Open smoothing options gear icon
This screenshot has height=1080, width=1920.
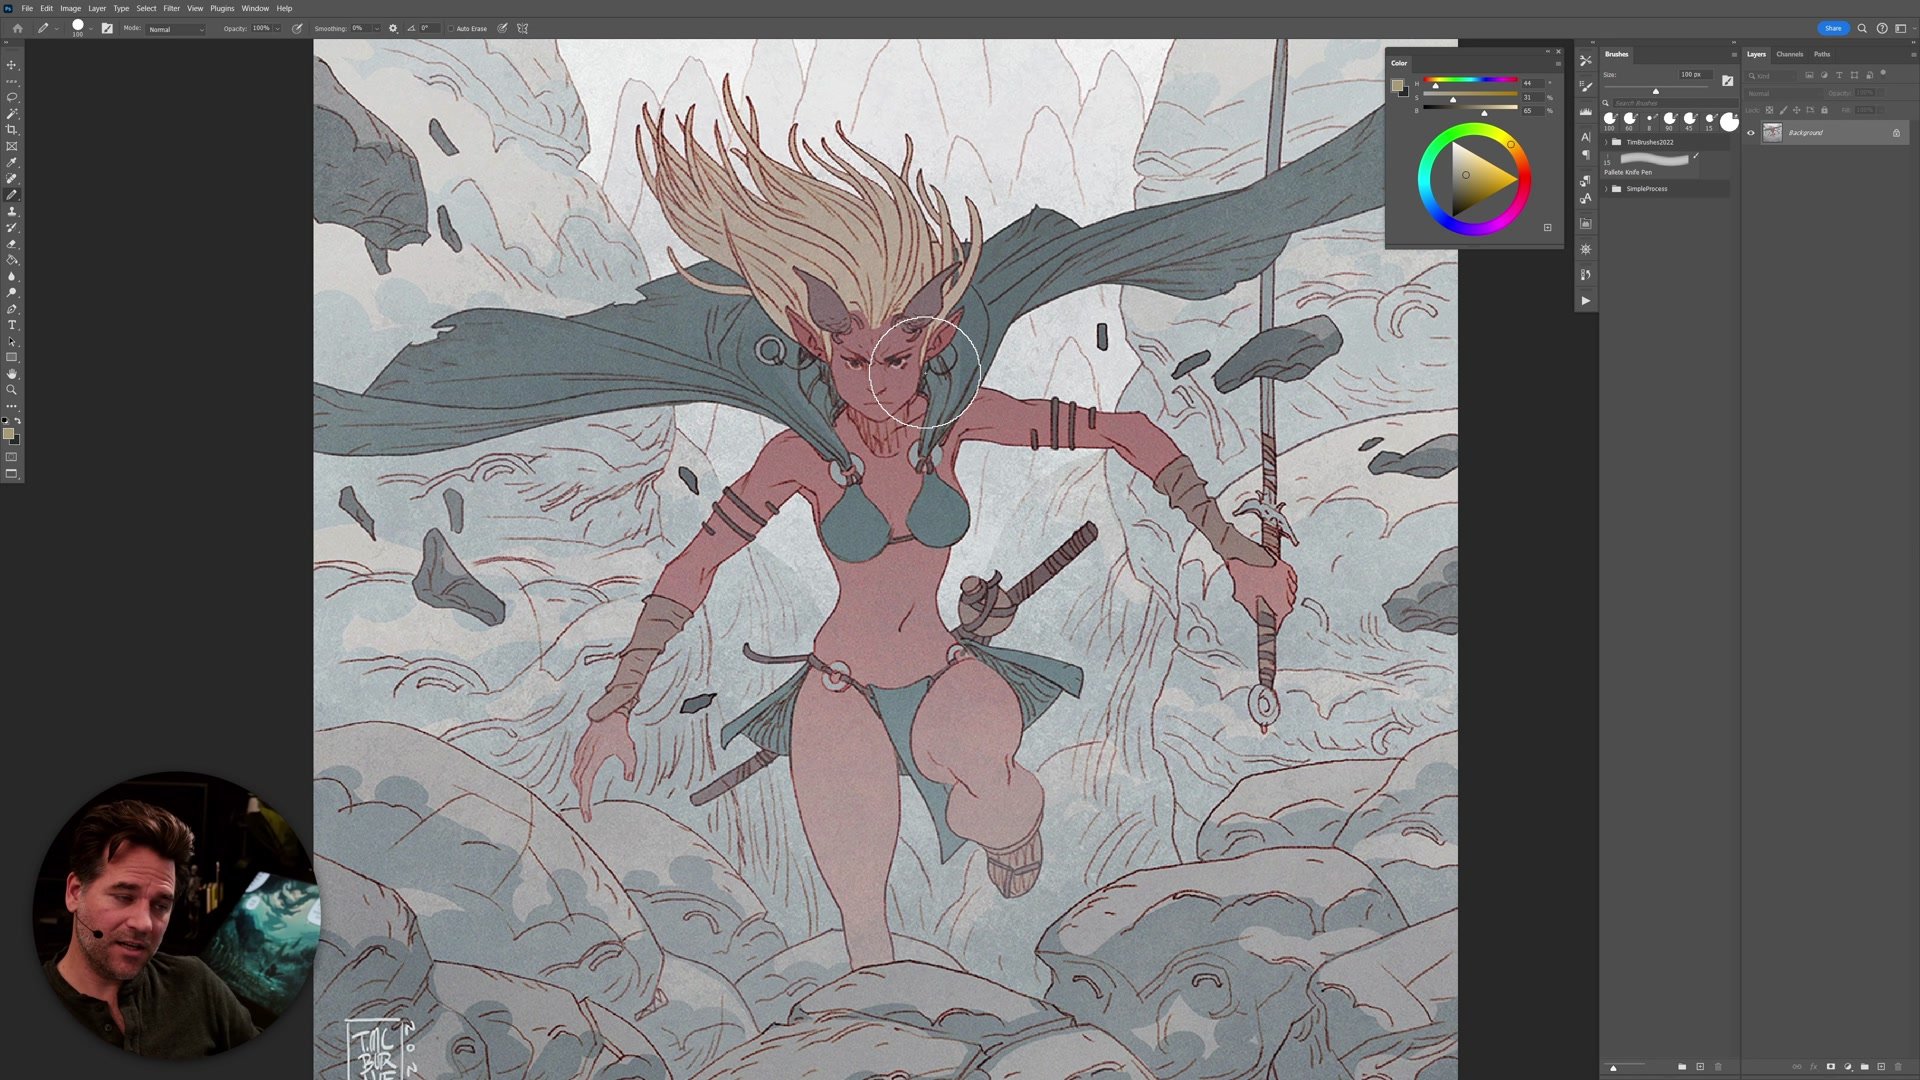[x=393, y=29]
